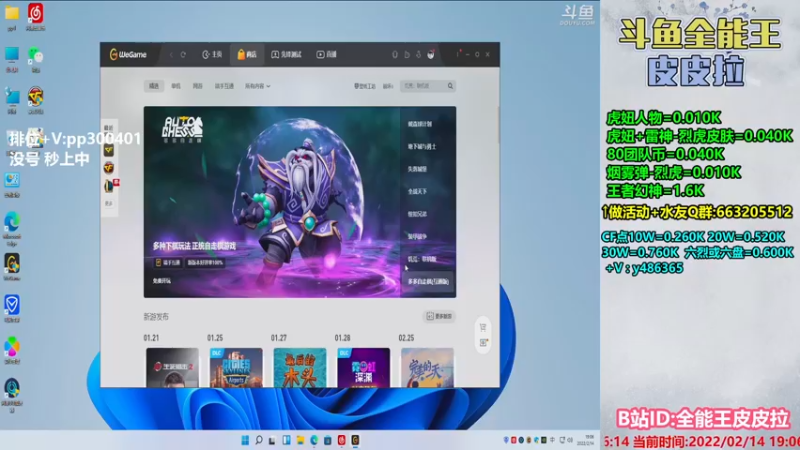800x450 pixels.
Task: Select highlighted 多多自走棋 banner entry
Action: (429, 281)
